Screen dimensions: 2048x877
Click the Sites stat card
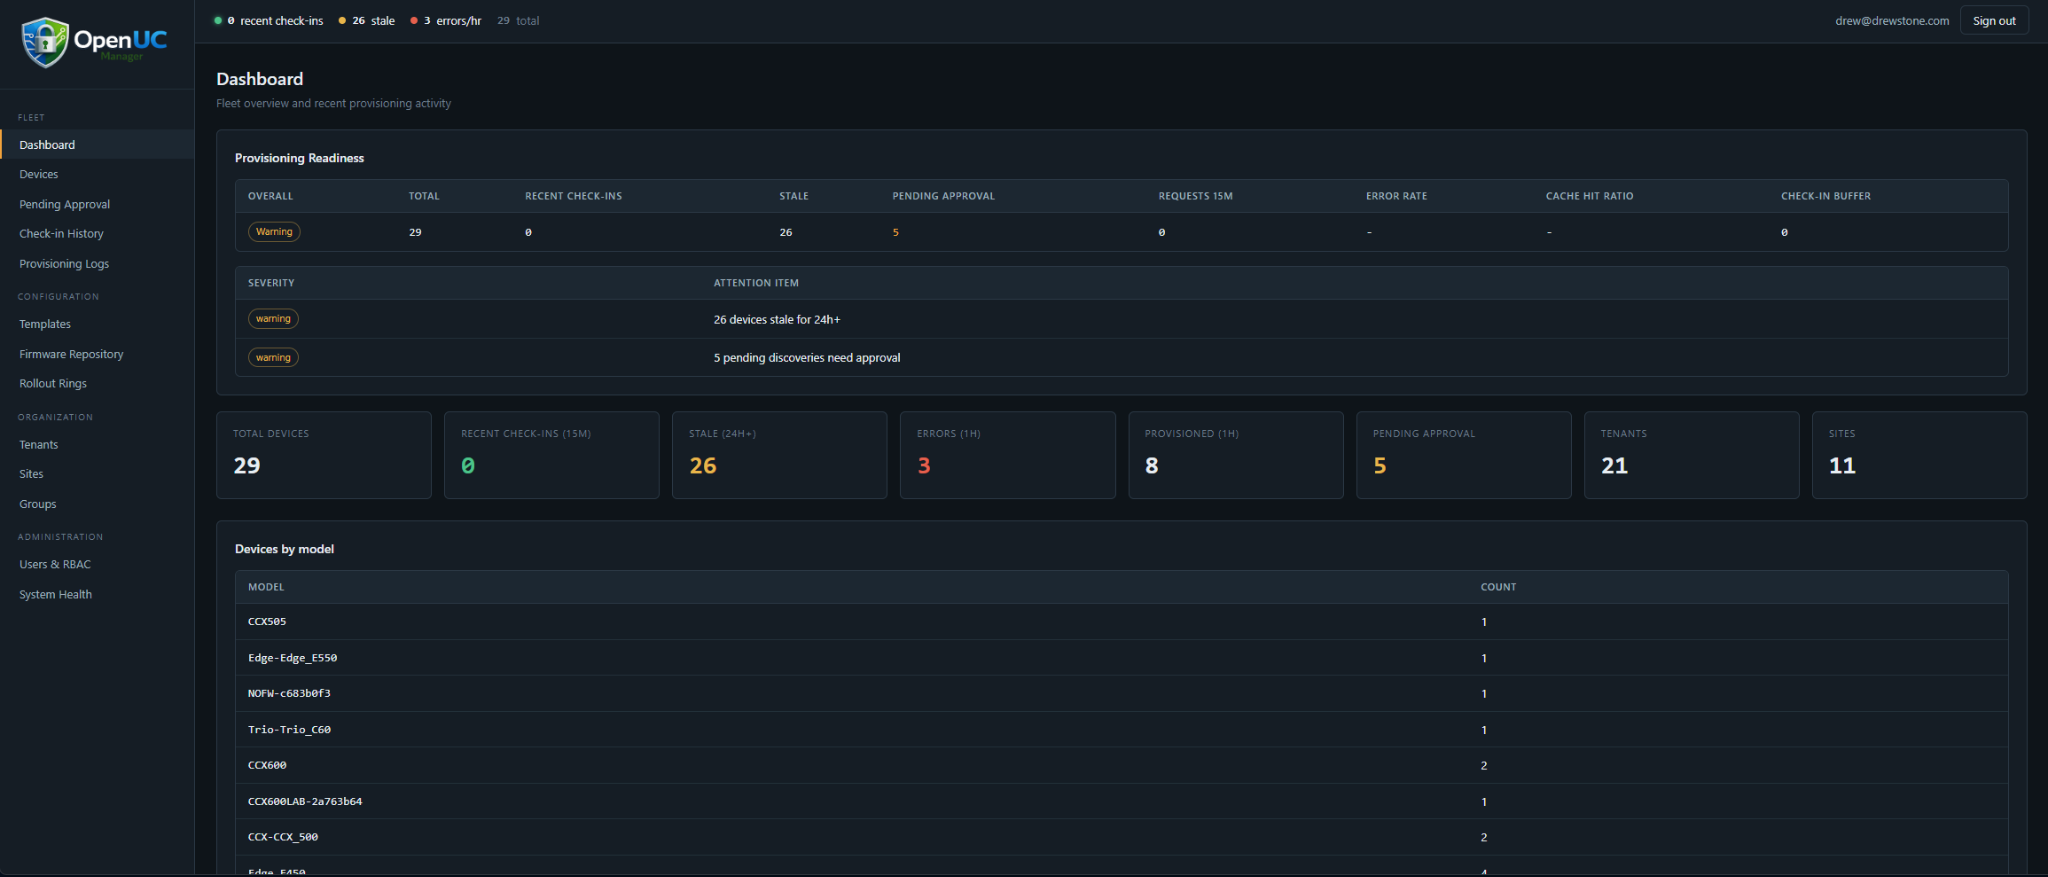click(x=1920, y=455)
